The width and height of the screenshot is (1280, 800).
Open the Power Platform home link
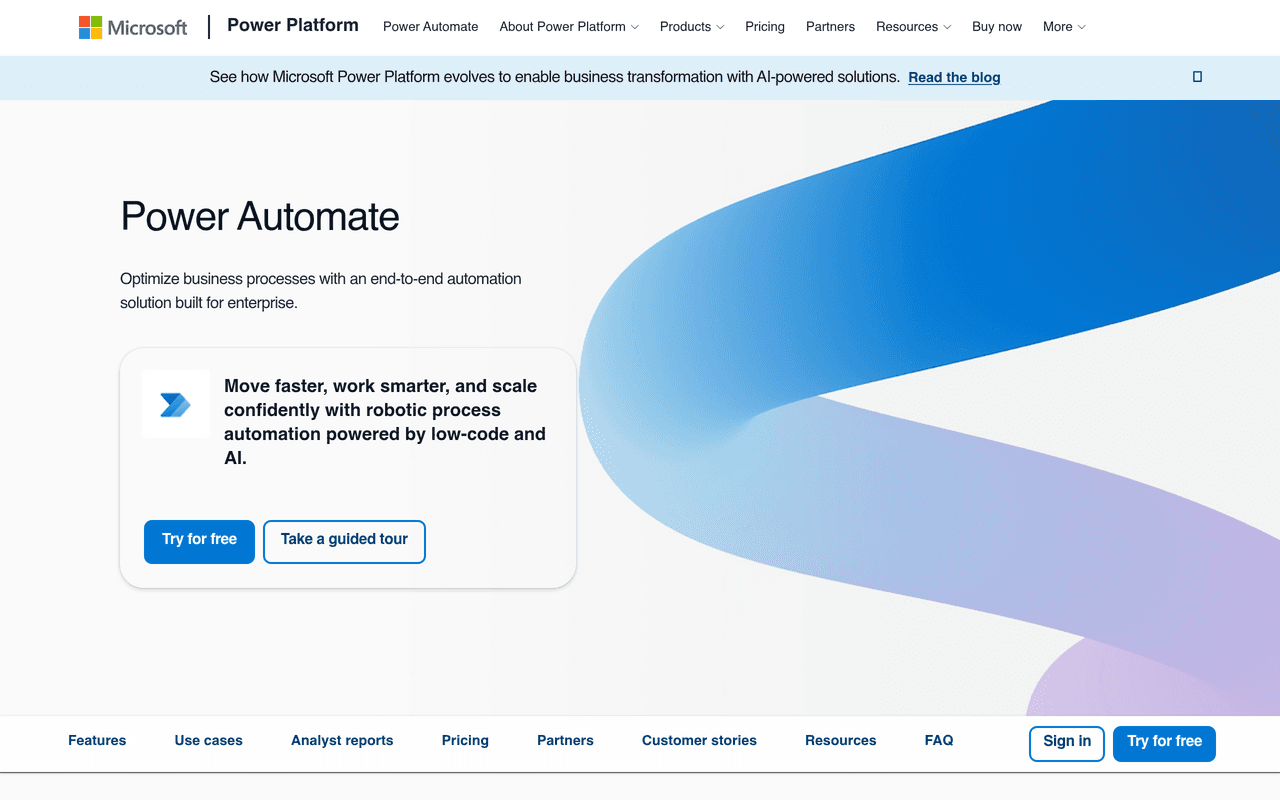coord(293,26)
